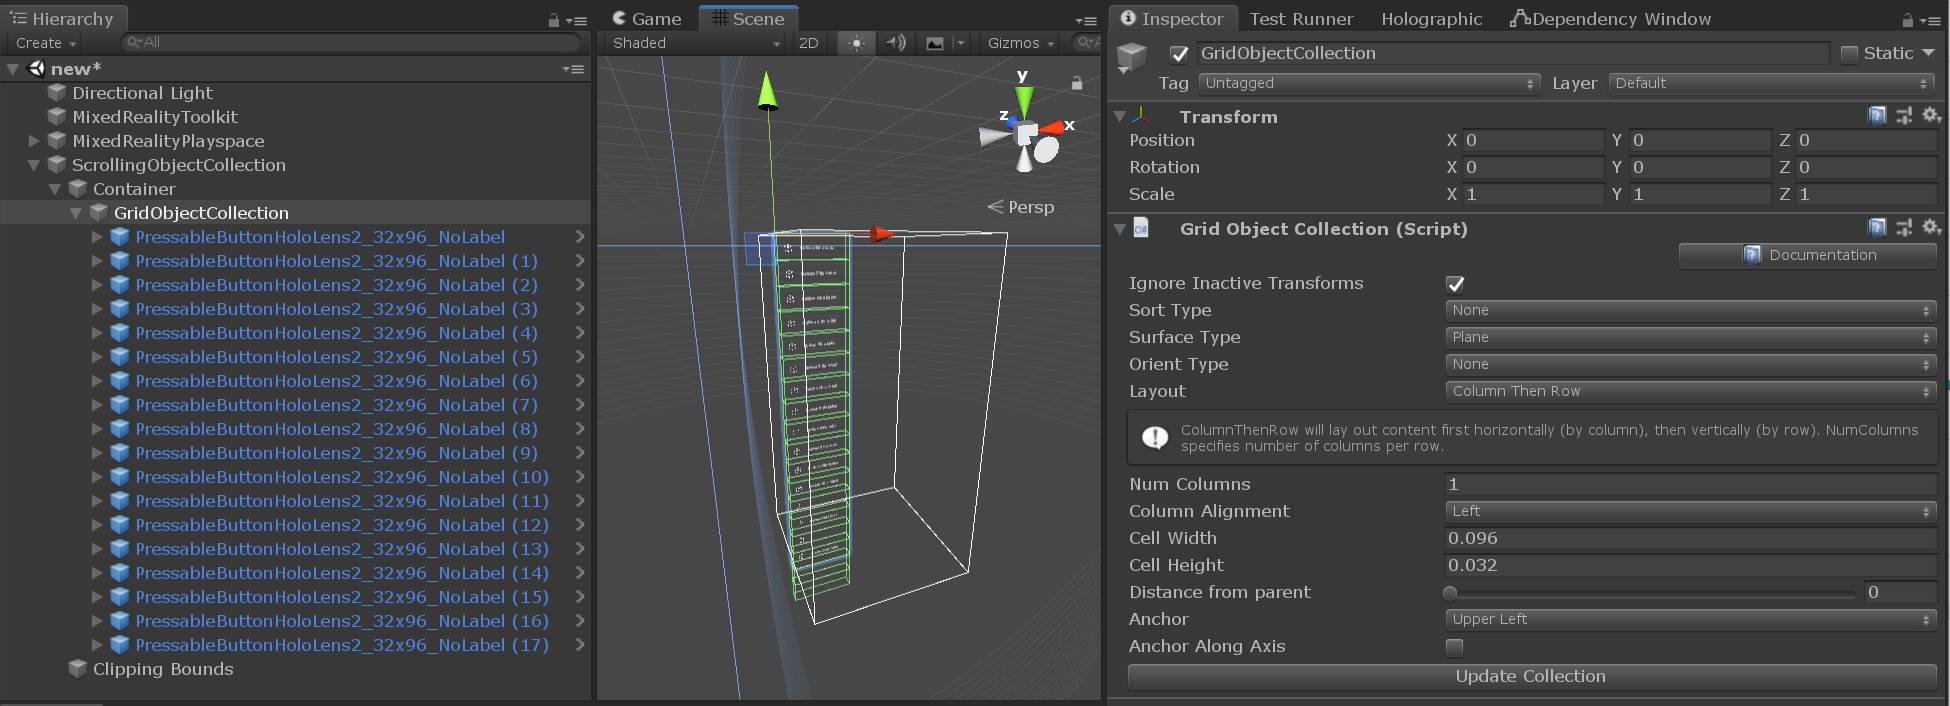Click the green Y axis gizmo cone
The height and width of the screenshot is (706, 1950).
click(1024, 102)
